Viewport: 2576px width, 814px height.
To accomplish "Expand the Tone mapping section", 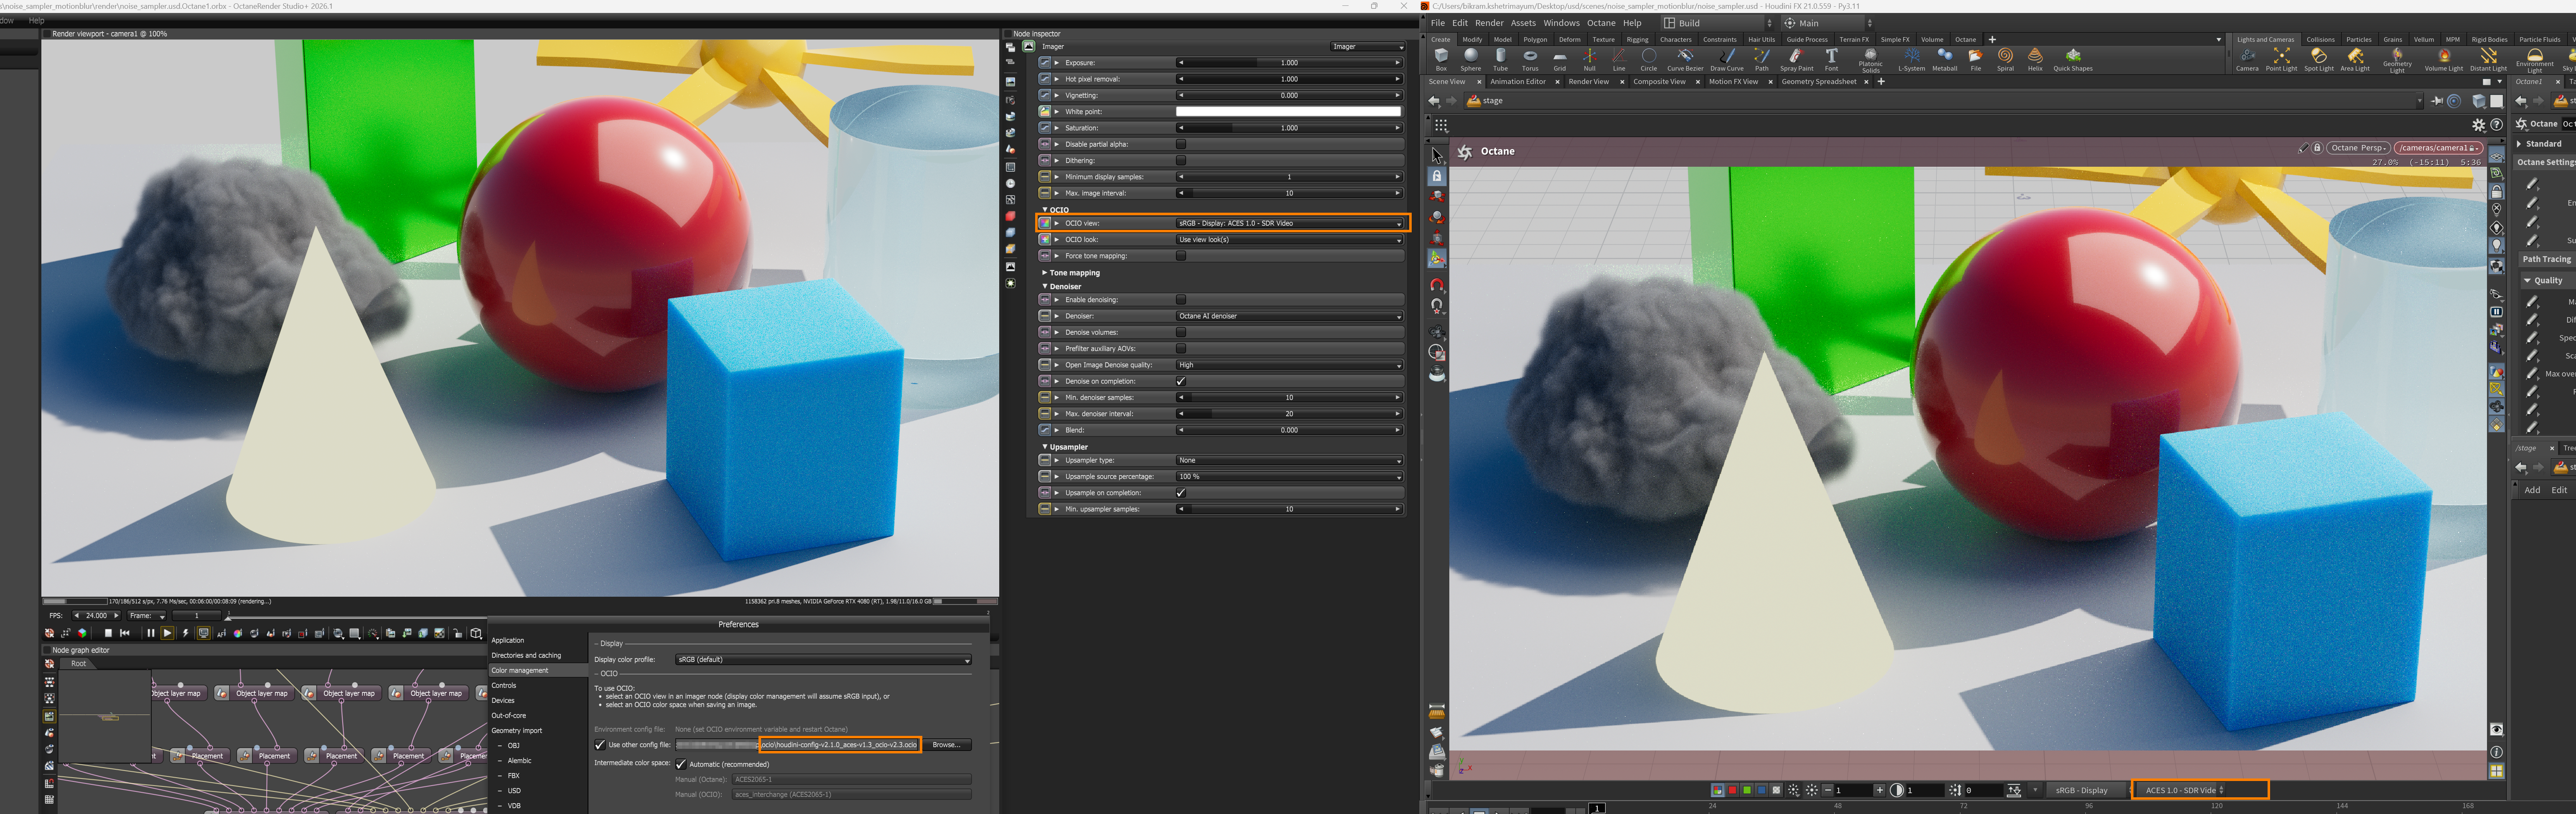I will [x=1073, y=273].
